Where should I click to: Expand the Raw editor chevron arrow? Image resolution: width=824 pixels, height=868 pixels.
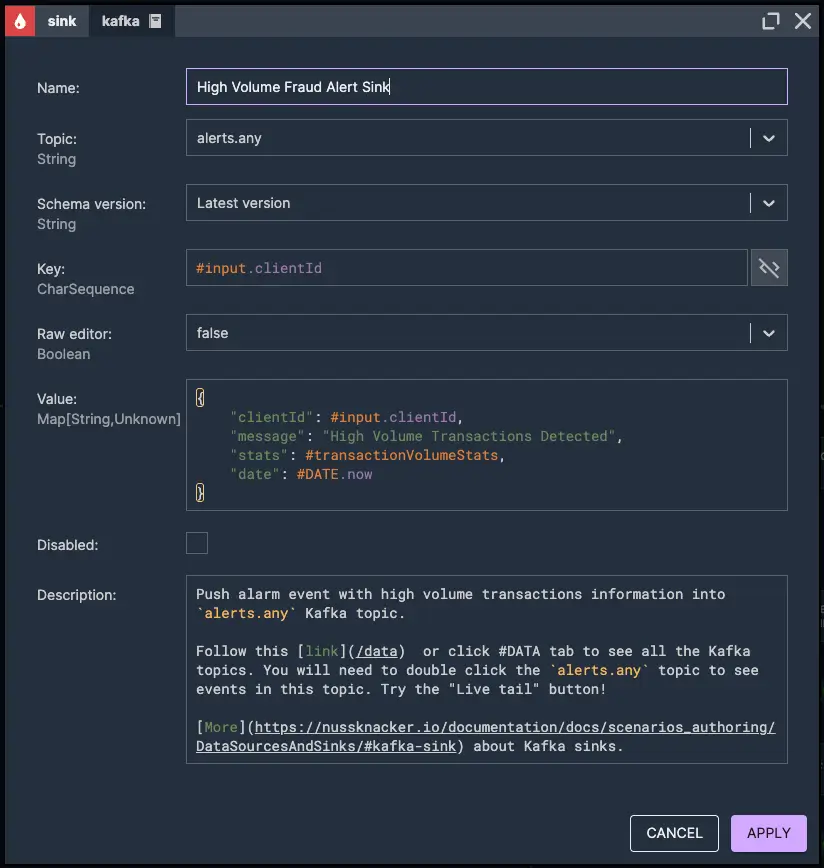769,333
